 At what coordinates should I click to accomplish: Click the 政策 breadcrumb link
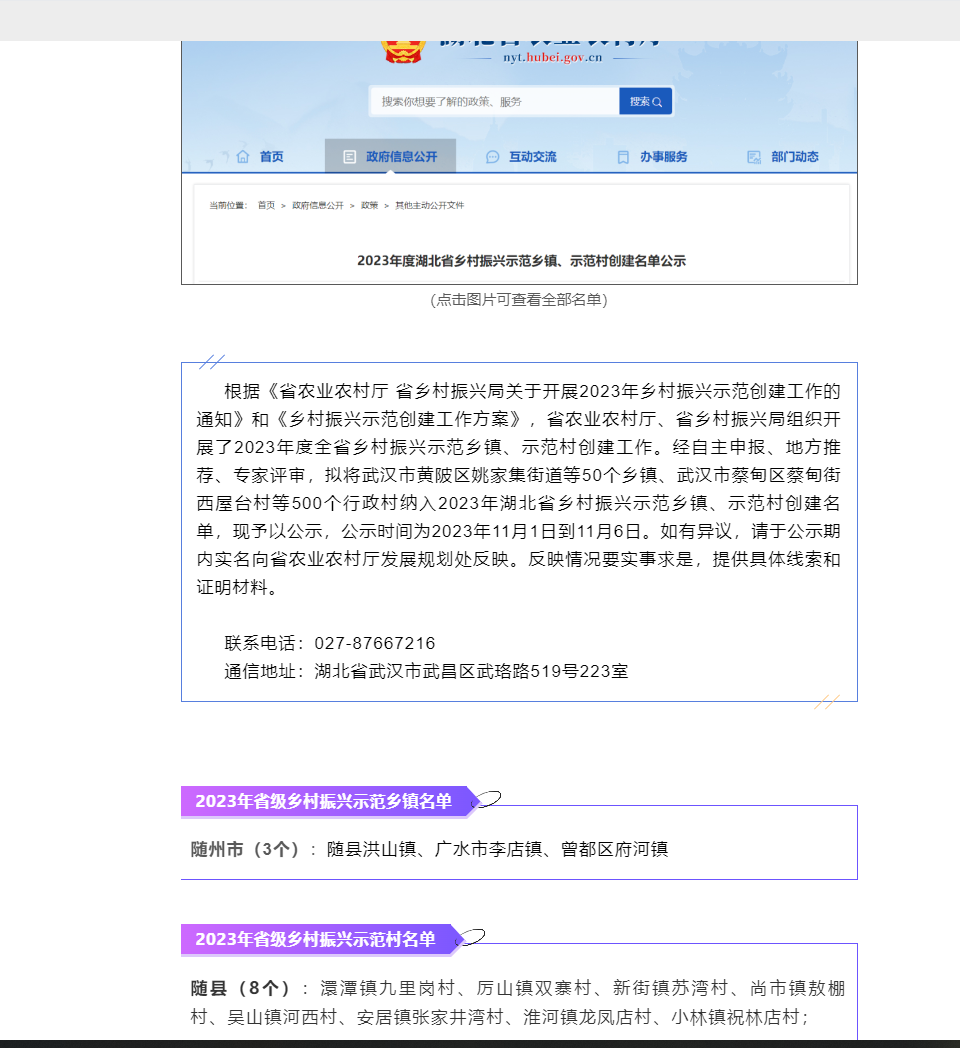(370, 205)
